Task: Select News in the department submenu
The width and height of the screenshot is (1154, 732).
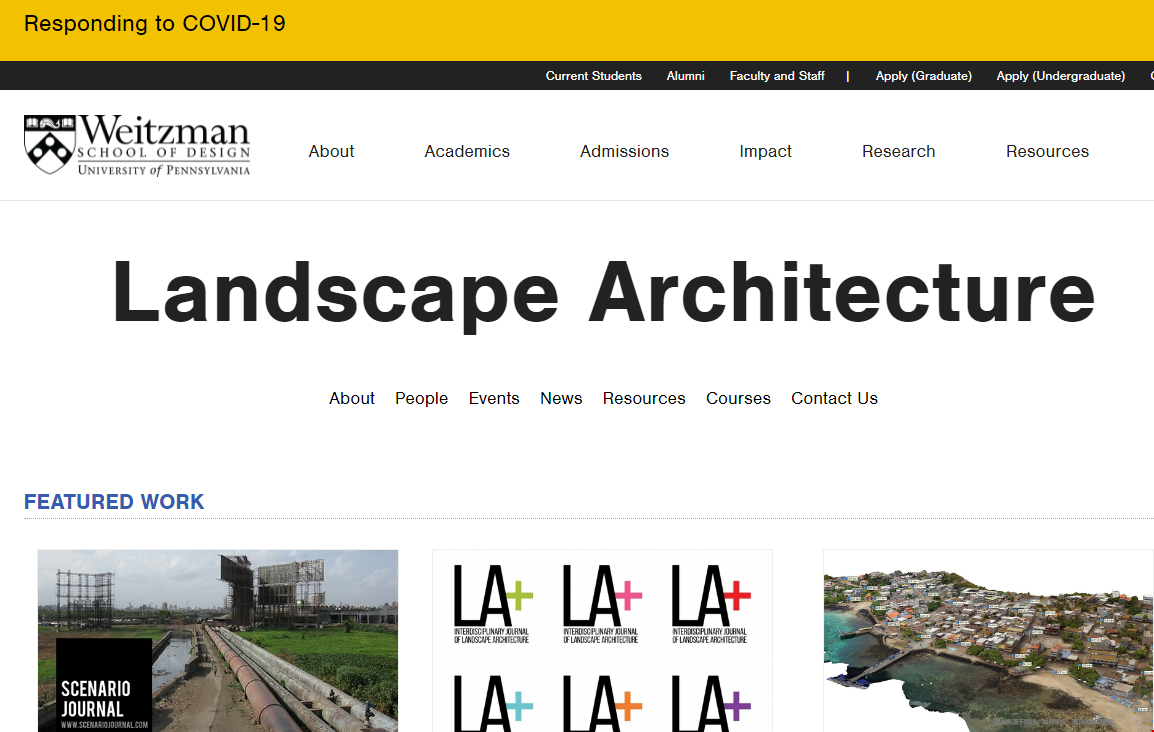Action: click(561, 398)
